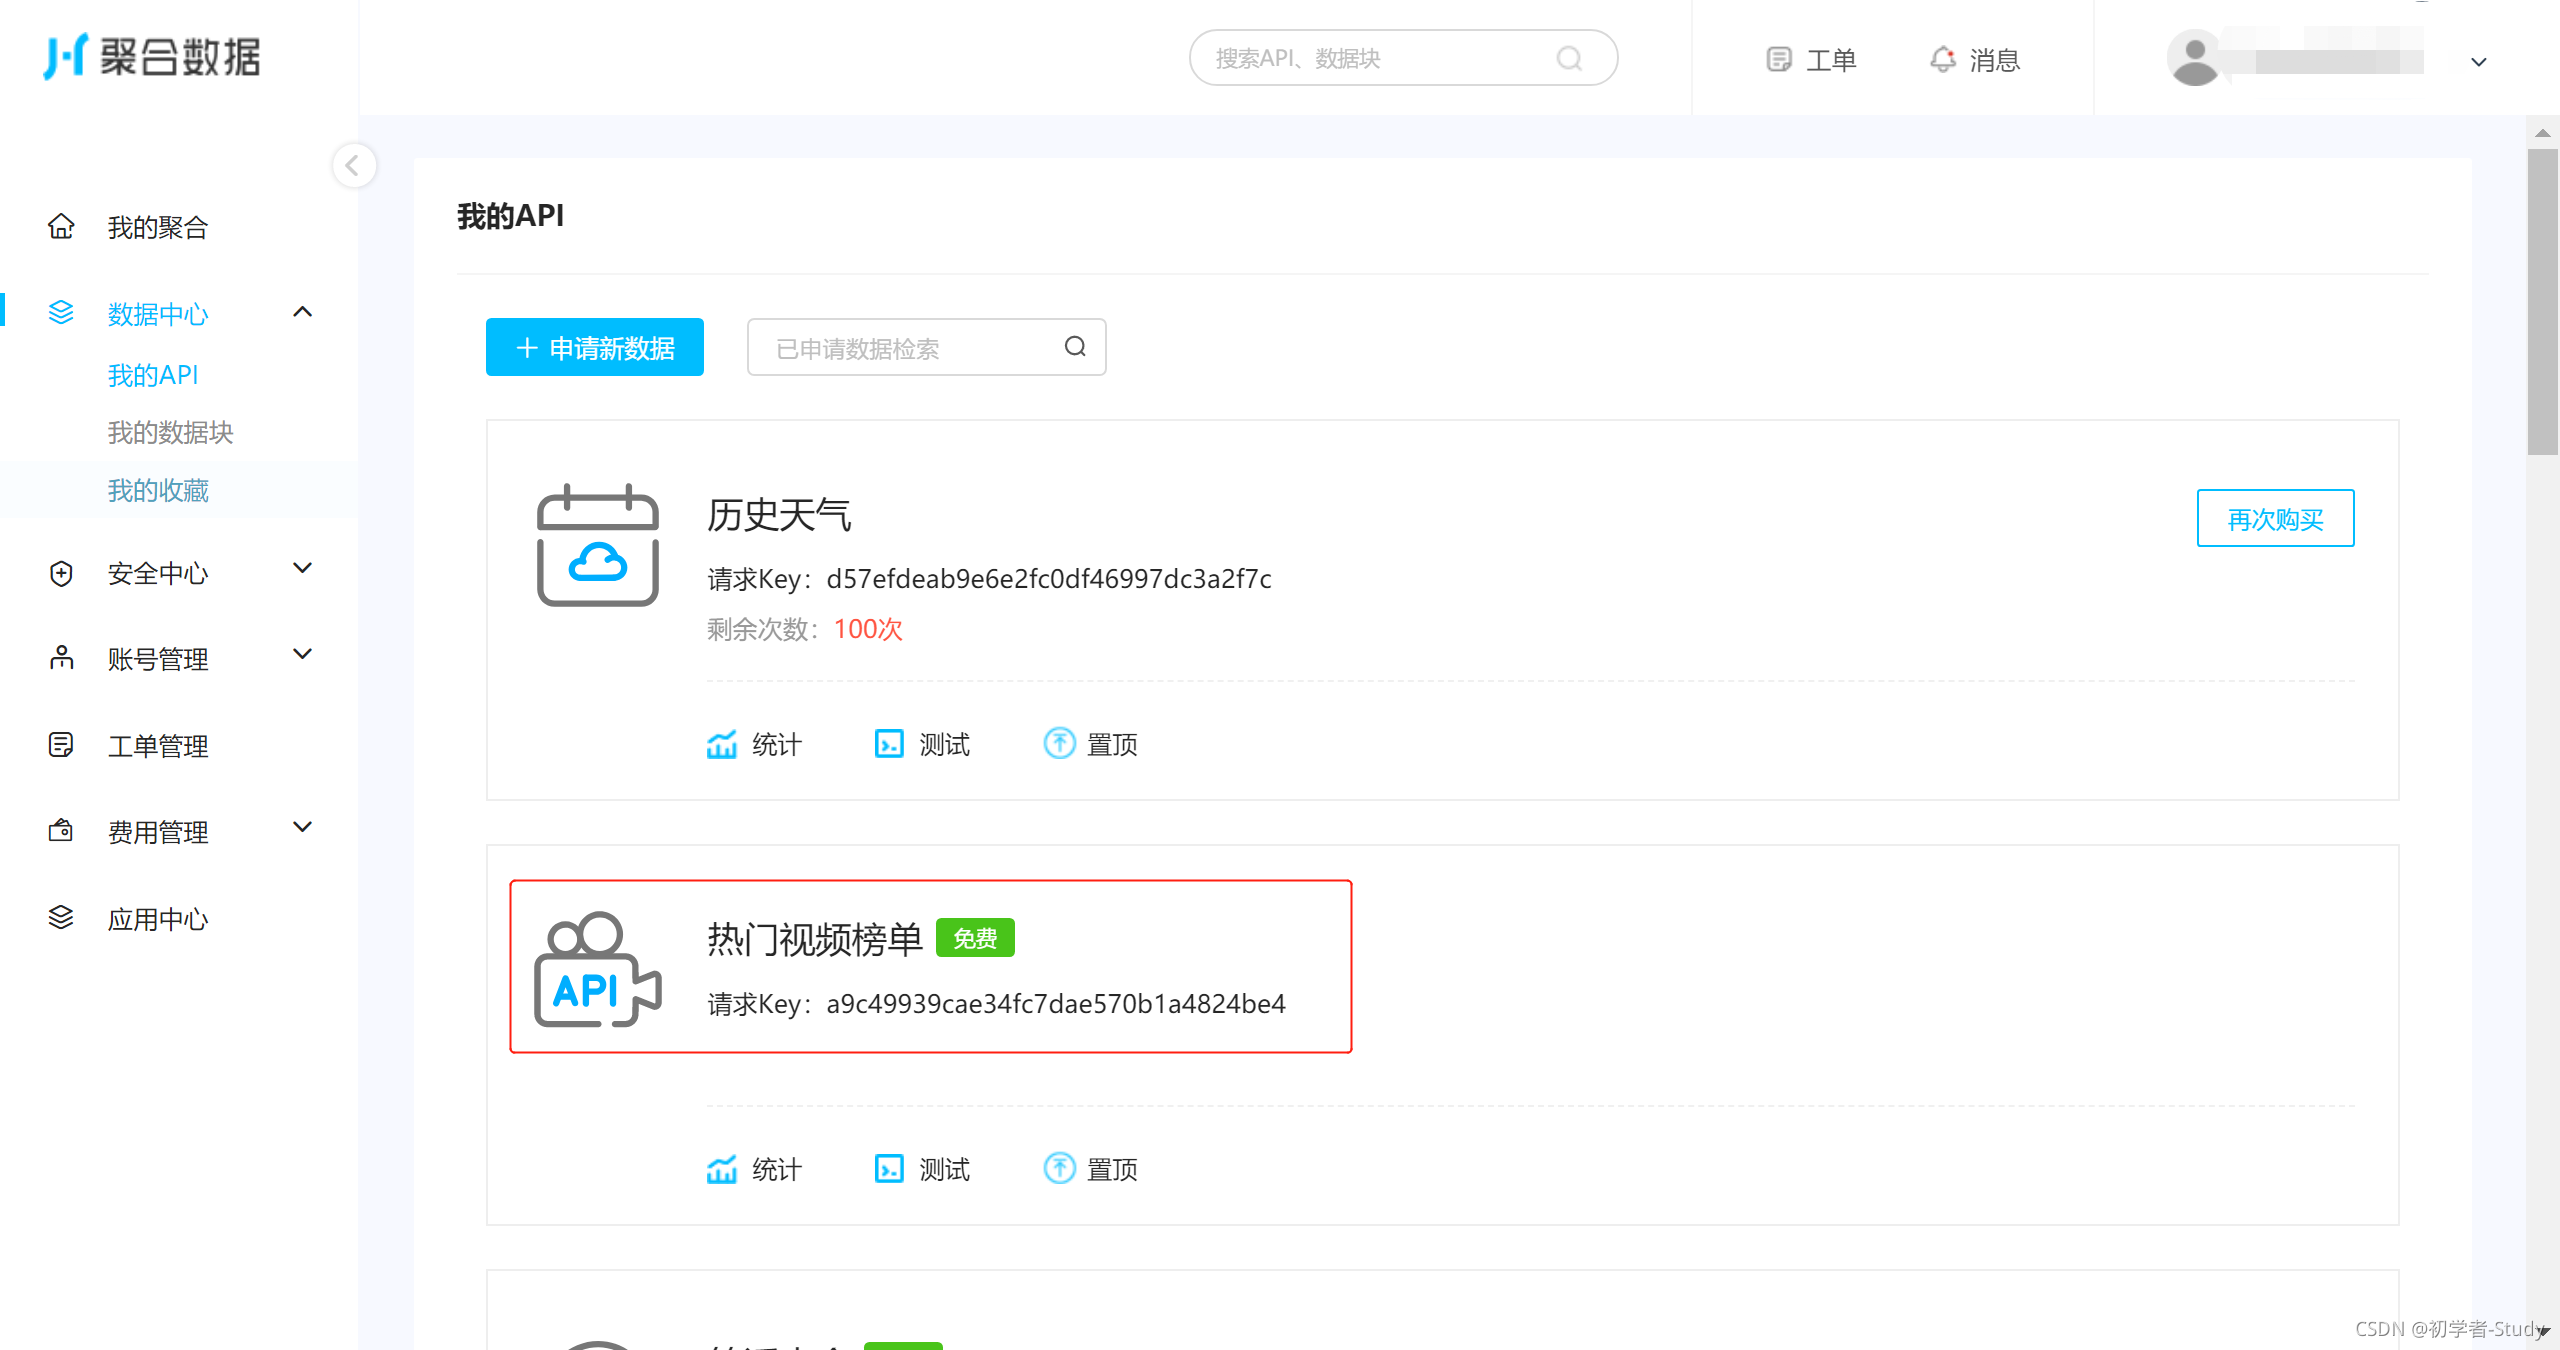Click the shield icon beside 安全中心

coord(61,573)
